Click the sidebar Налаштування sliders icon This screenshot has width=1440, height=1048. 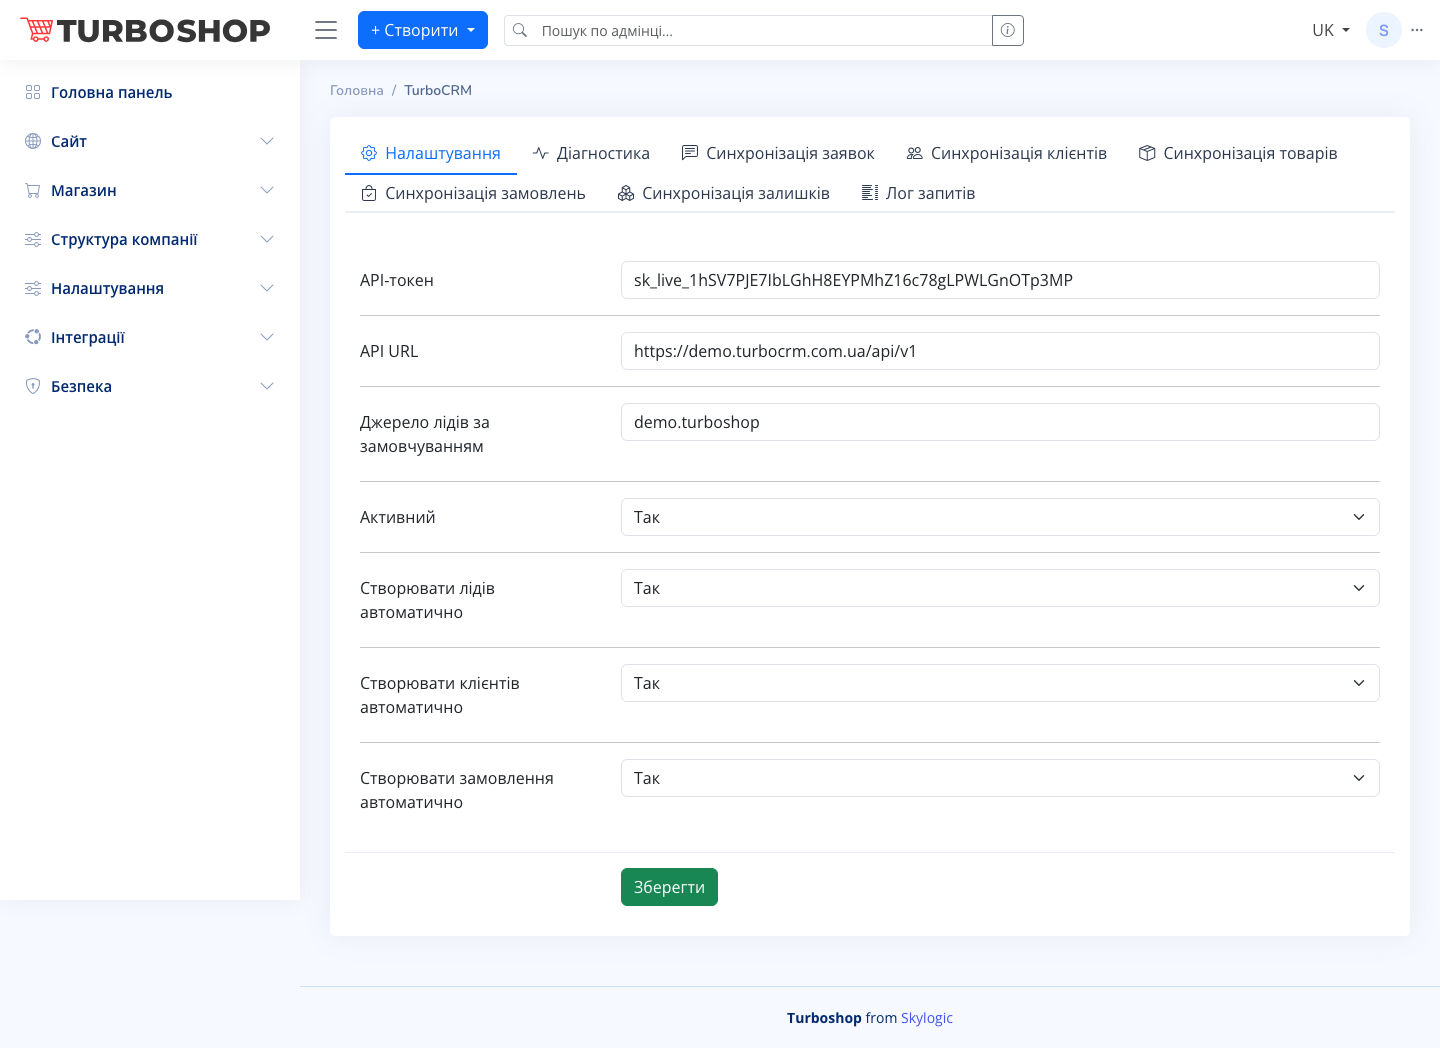pos(33,288)
